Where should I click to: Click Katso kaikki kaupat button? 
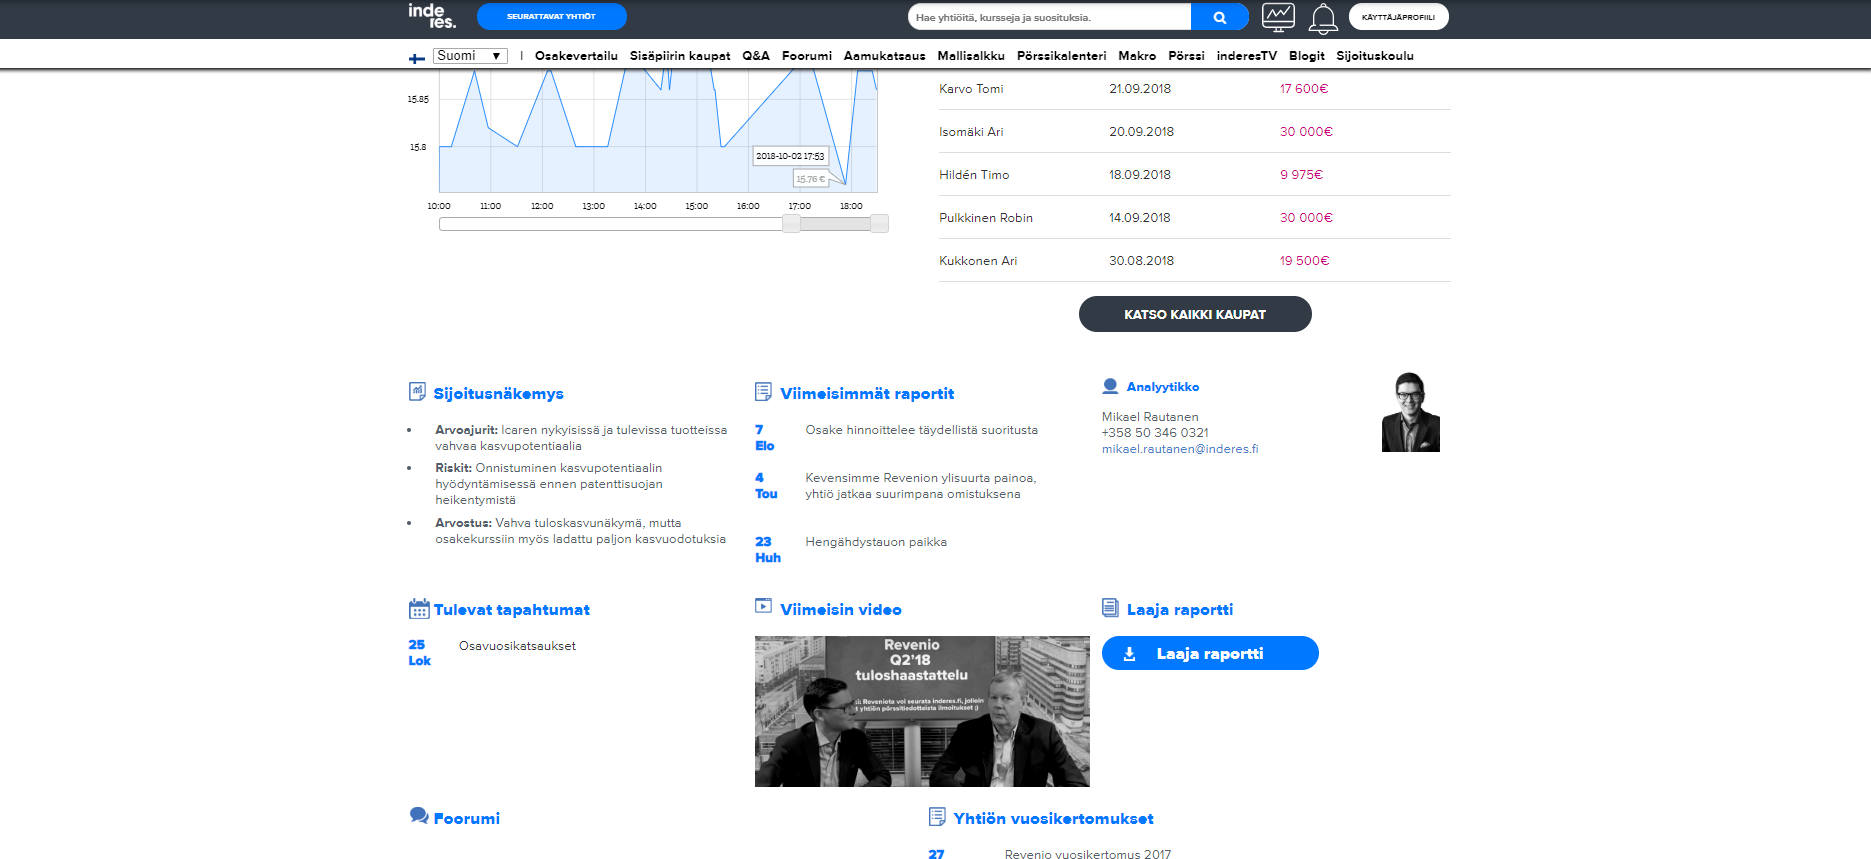(1195, 314)
